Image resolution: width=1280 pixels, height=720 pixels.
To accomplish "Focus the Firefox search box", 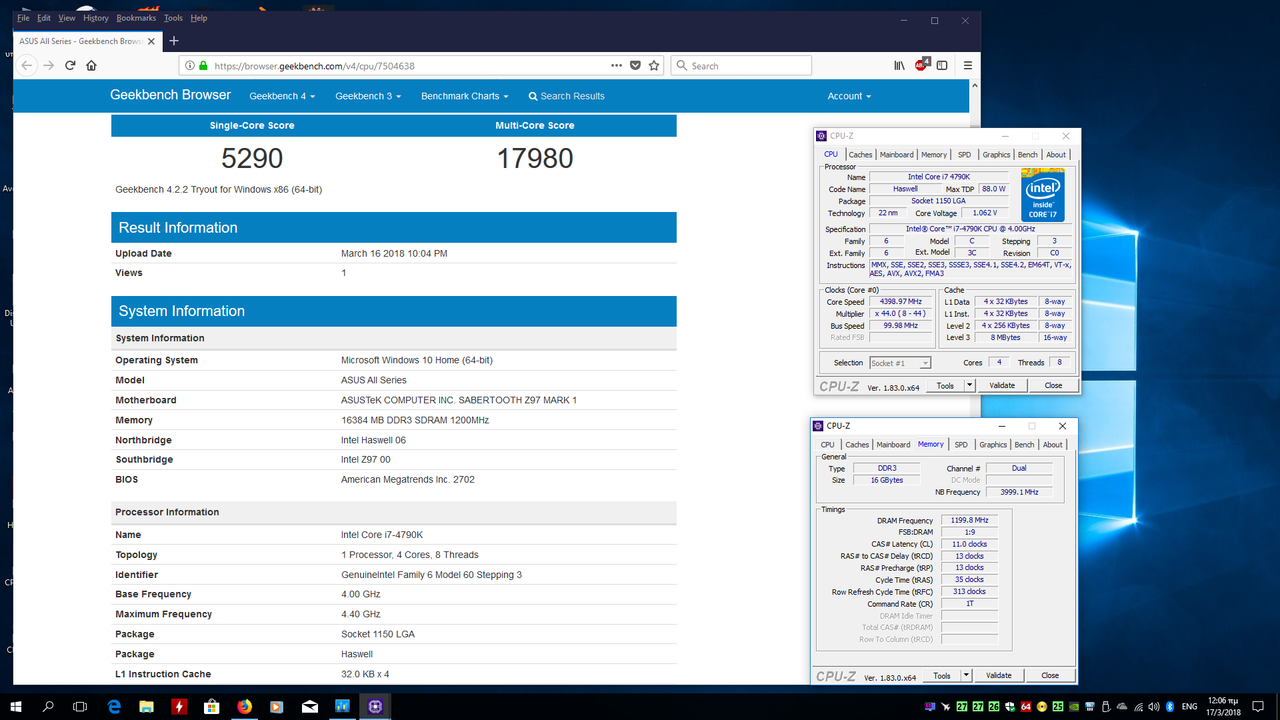I will click(741, 65).
